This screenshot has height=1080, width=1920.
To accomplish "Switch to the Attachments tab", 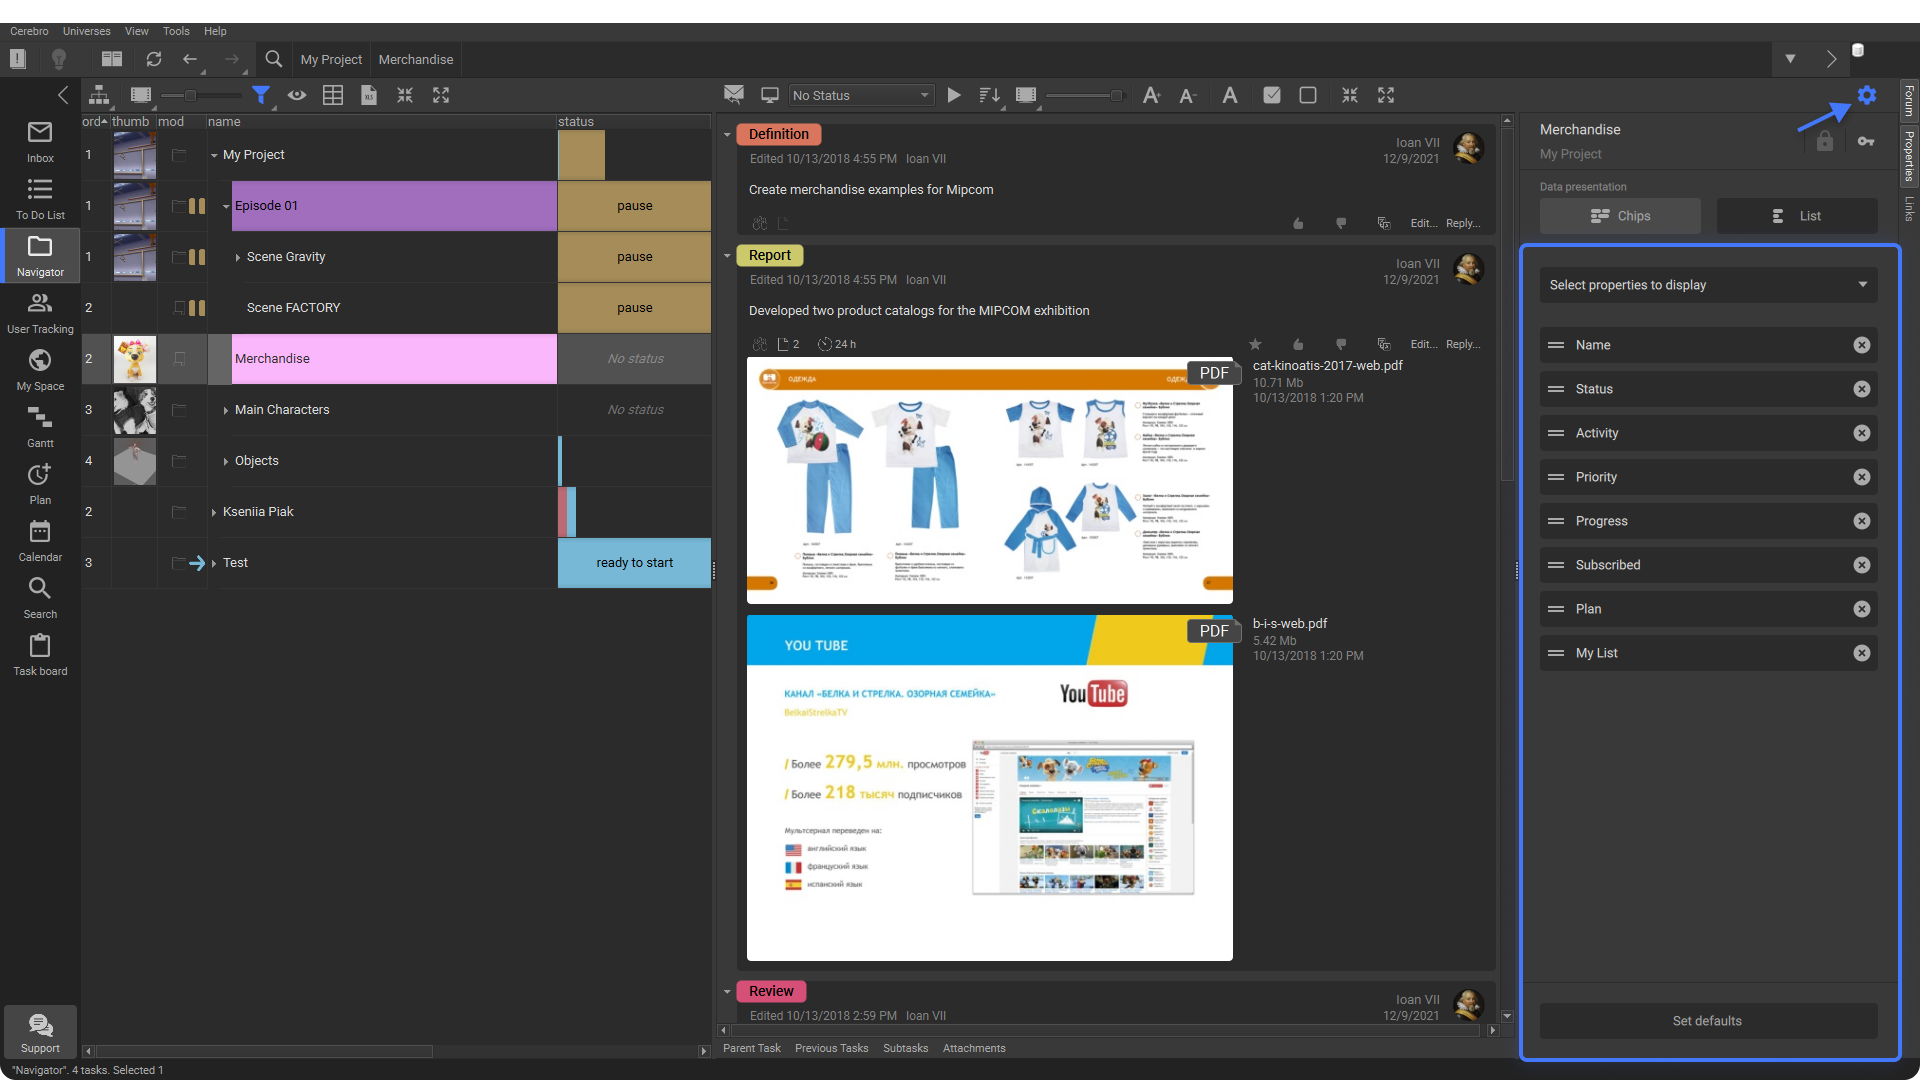I will (974, 1048).
